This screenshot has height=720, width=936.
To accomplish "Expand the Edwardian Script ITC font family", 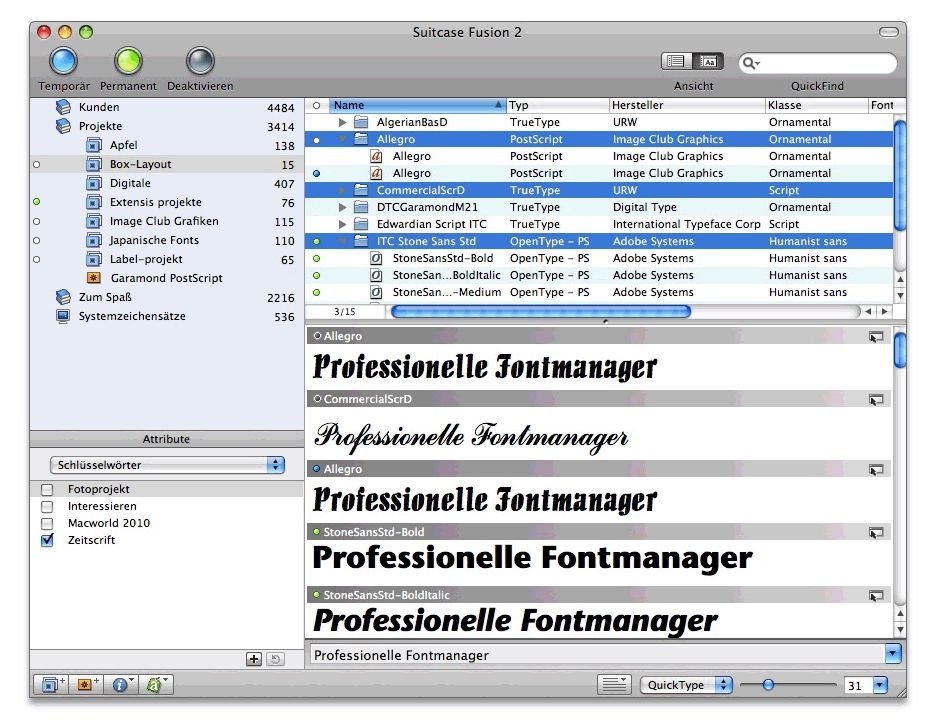I will click(x=344, y=225).
